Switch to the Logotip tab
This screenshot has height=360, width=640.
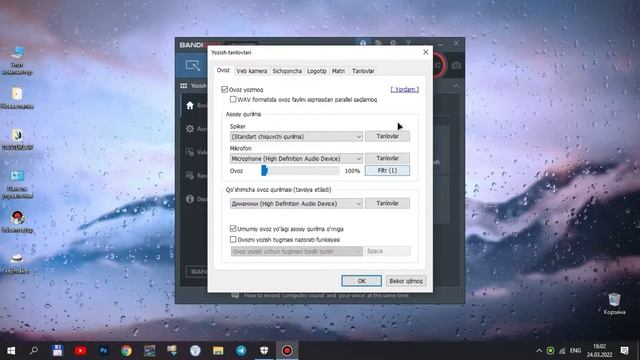click(317, 71)
